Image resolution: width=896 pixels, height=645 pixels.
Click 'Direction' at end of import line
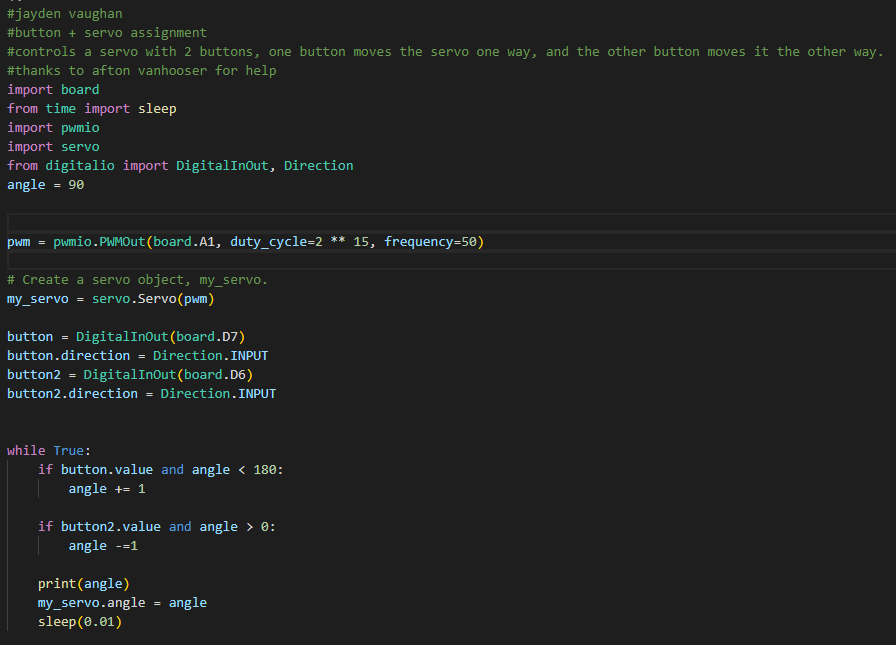click(318, 165)
